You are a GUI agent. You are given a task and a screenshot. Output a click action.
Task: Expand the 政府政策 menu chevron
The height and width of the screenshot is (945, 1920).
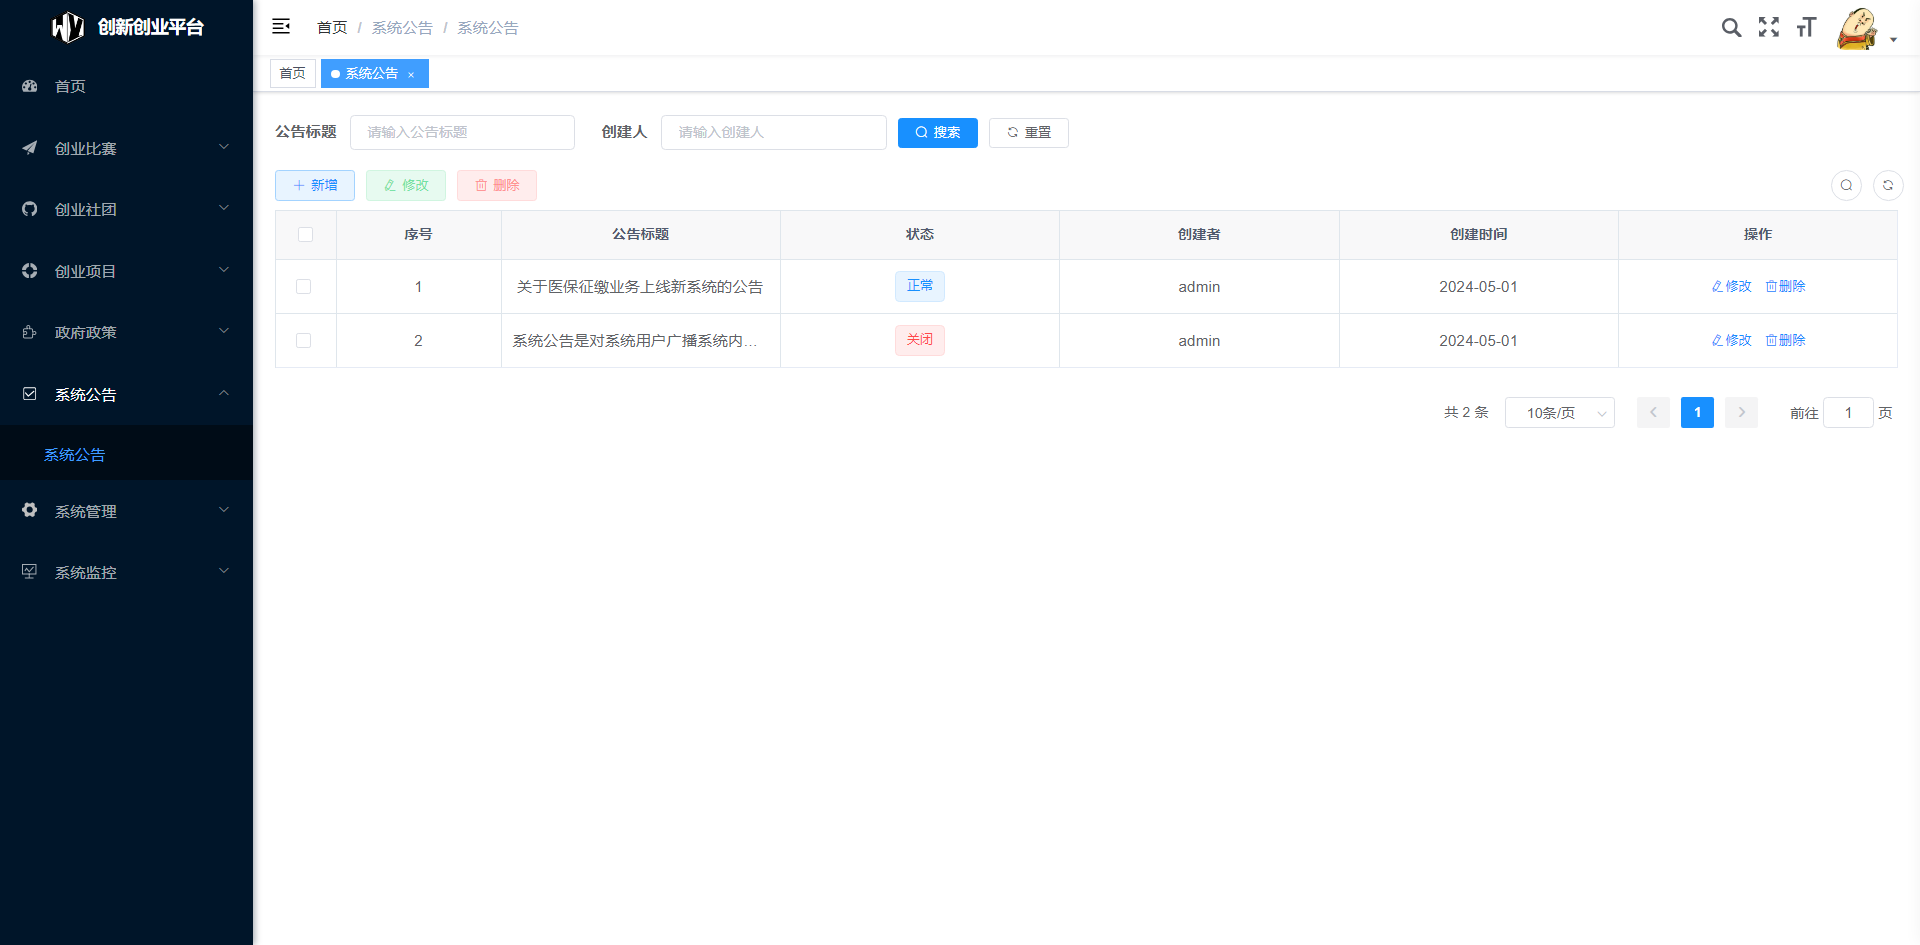pyautogui.click(x=224, y=331)
